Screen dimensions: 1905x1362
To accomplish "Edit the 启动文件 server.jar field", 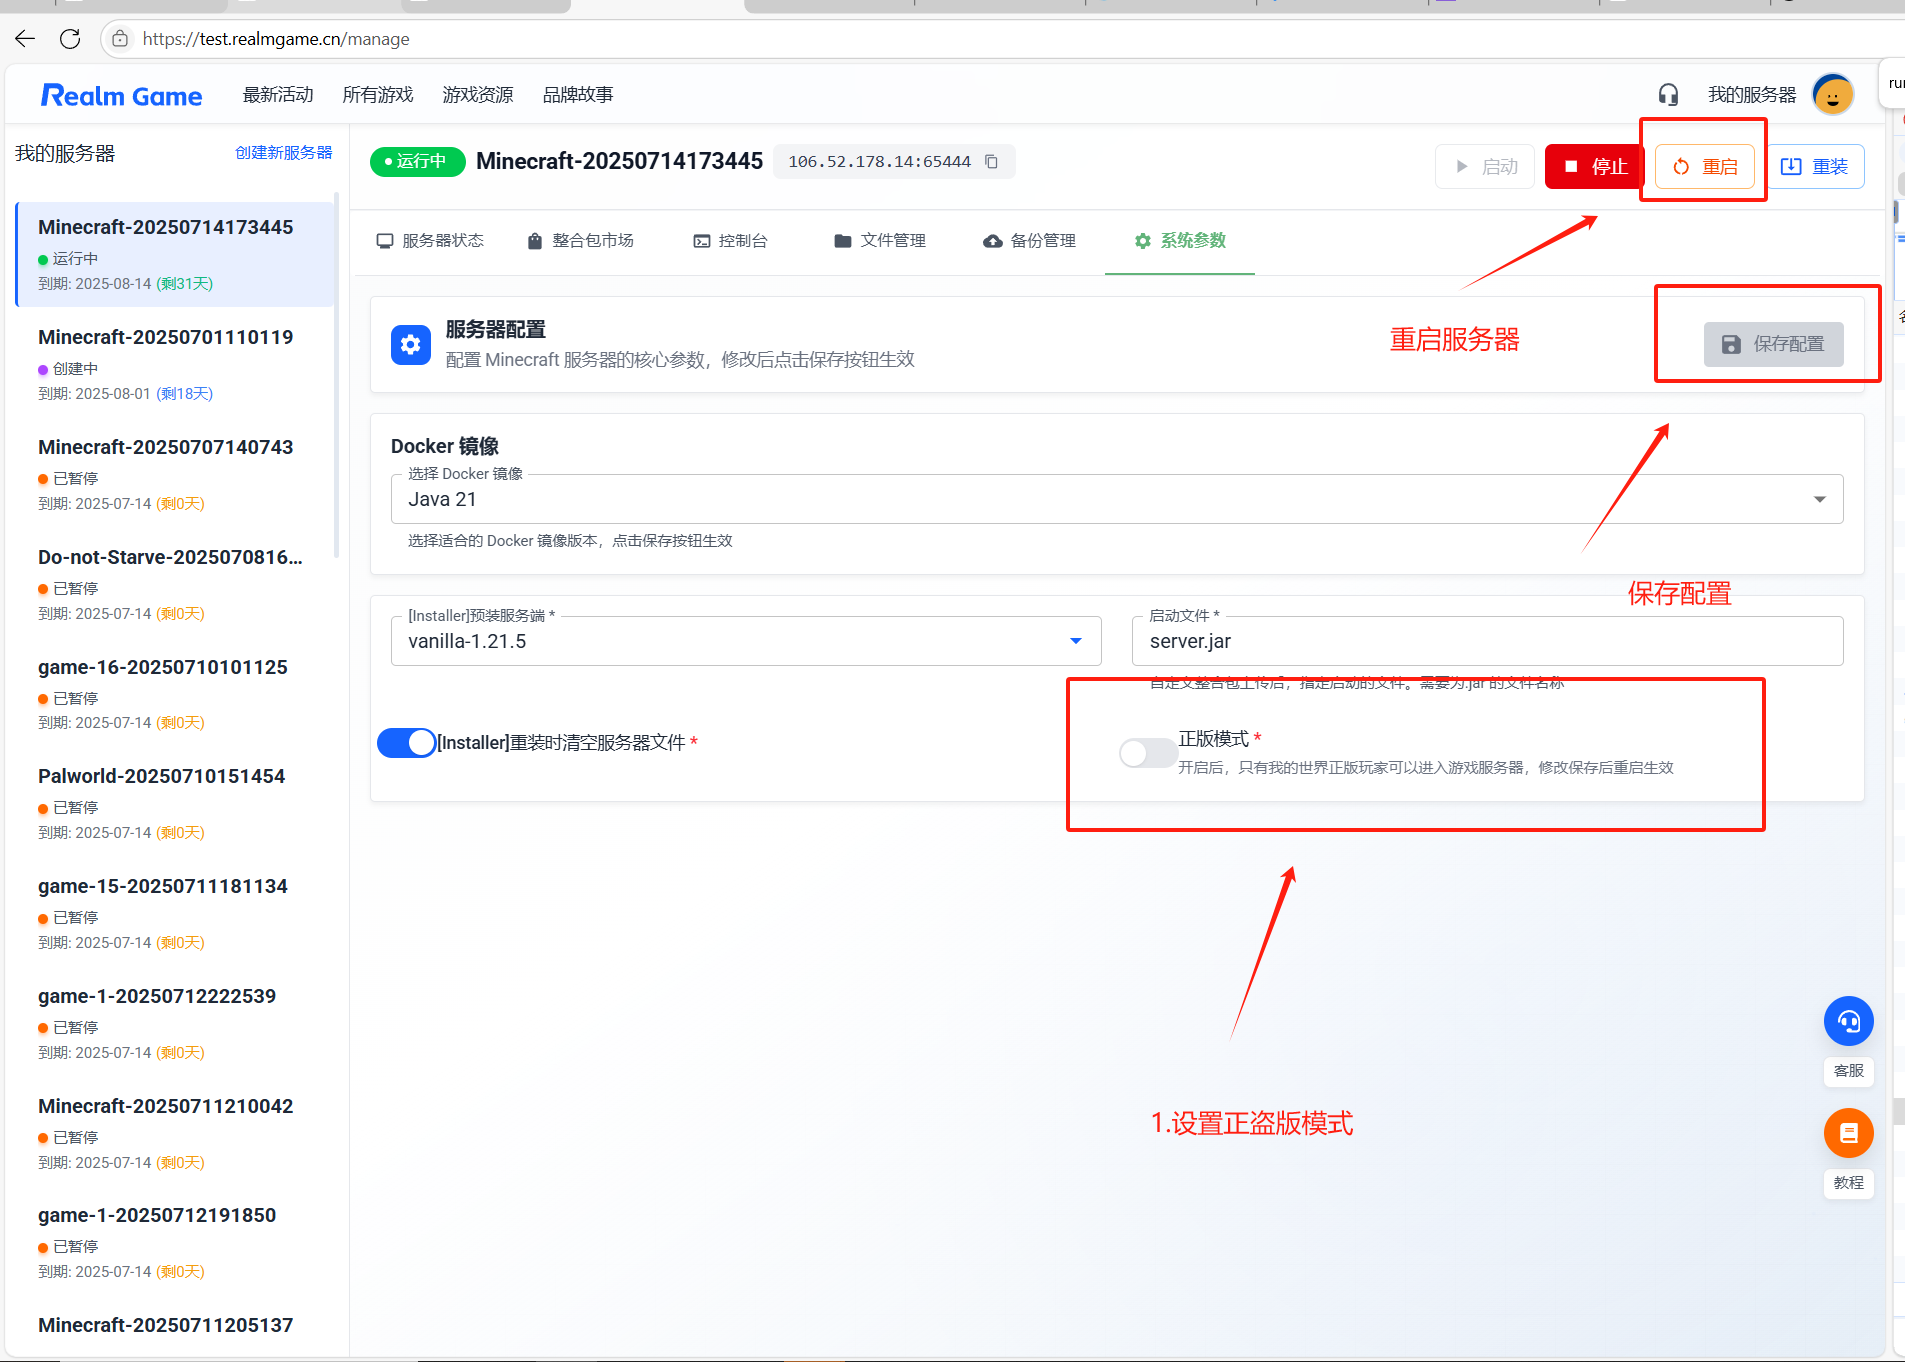I will pyautogui.click(x=1487, y=641).
